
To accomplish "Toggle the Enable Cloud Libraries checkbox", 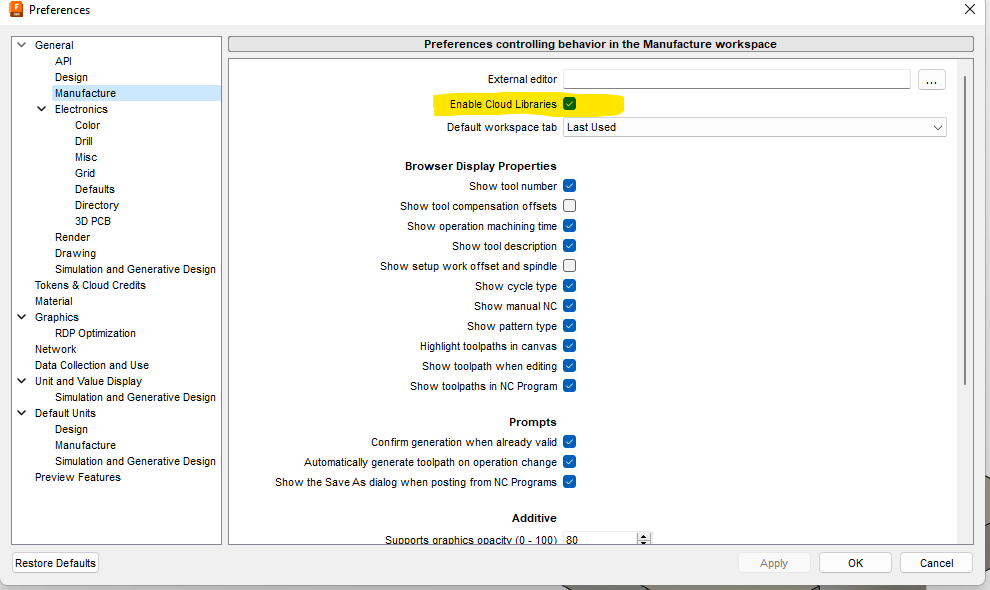I will [570, 104].
